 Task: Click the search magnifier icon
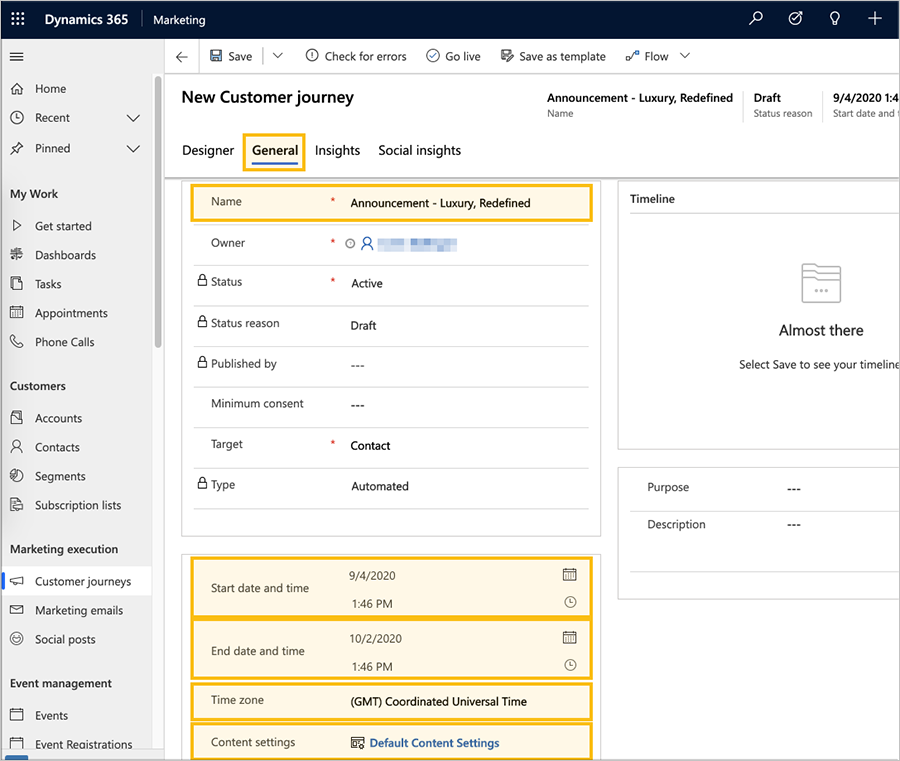pyautogui.click(x=757, y=19)
